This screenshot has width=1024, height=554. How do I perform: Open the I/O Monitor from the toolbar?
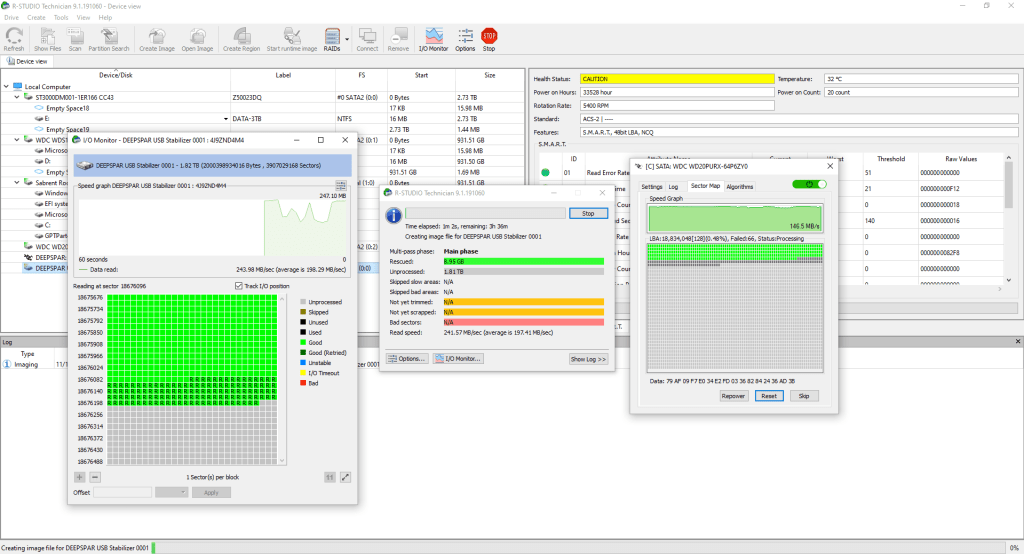pos(433,39)
